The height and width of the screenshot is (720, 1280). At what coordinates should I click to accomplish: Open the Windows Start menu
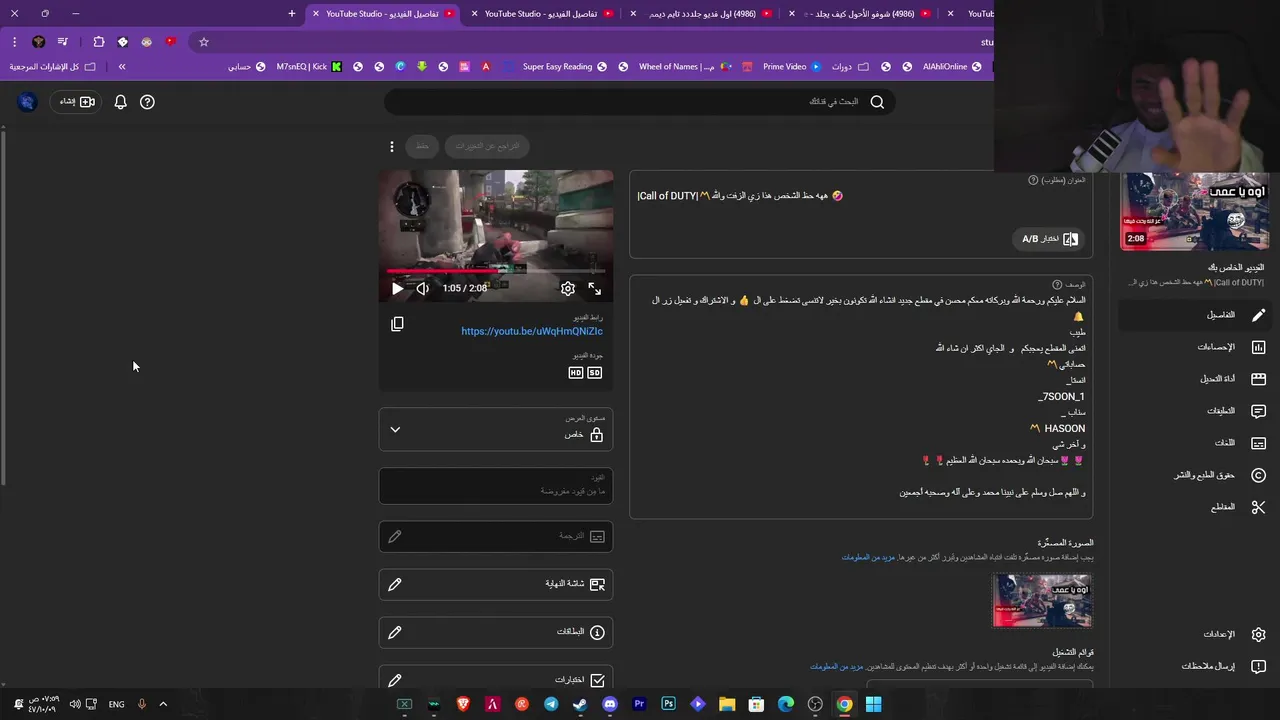pyautogui.click(x=873, y=704)
